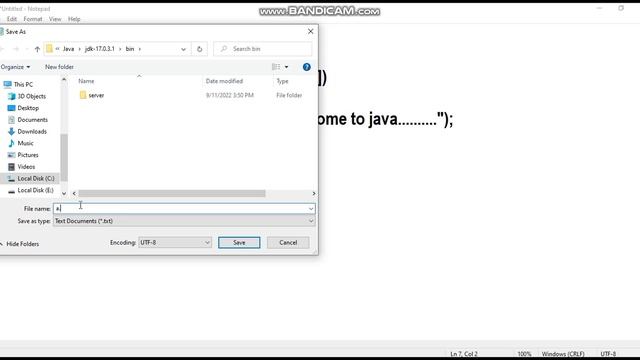Click UTF-8 in Notepad status bar
This screenshot has height=360, width=640.
(x=608, y=354)
